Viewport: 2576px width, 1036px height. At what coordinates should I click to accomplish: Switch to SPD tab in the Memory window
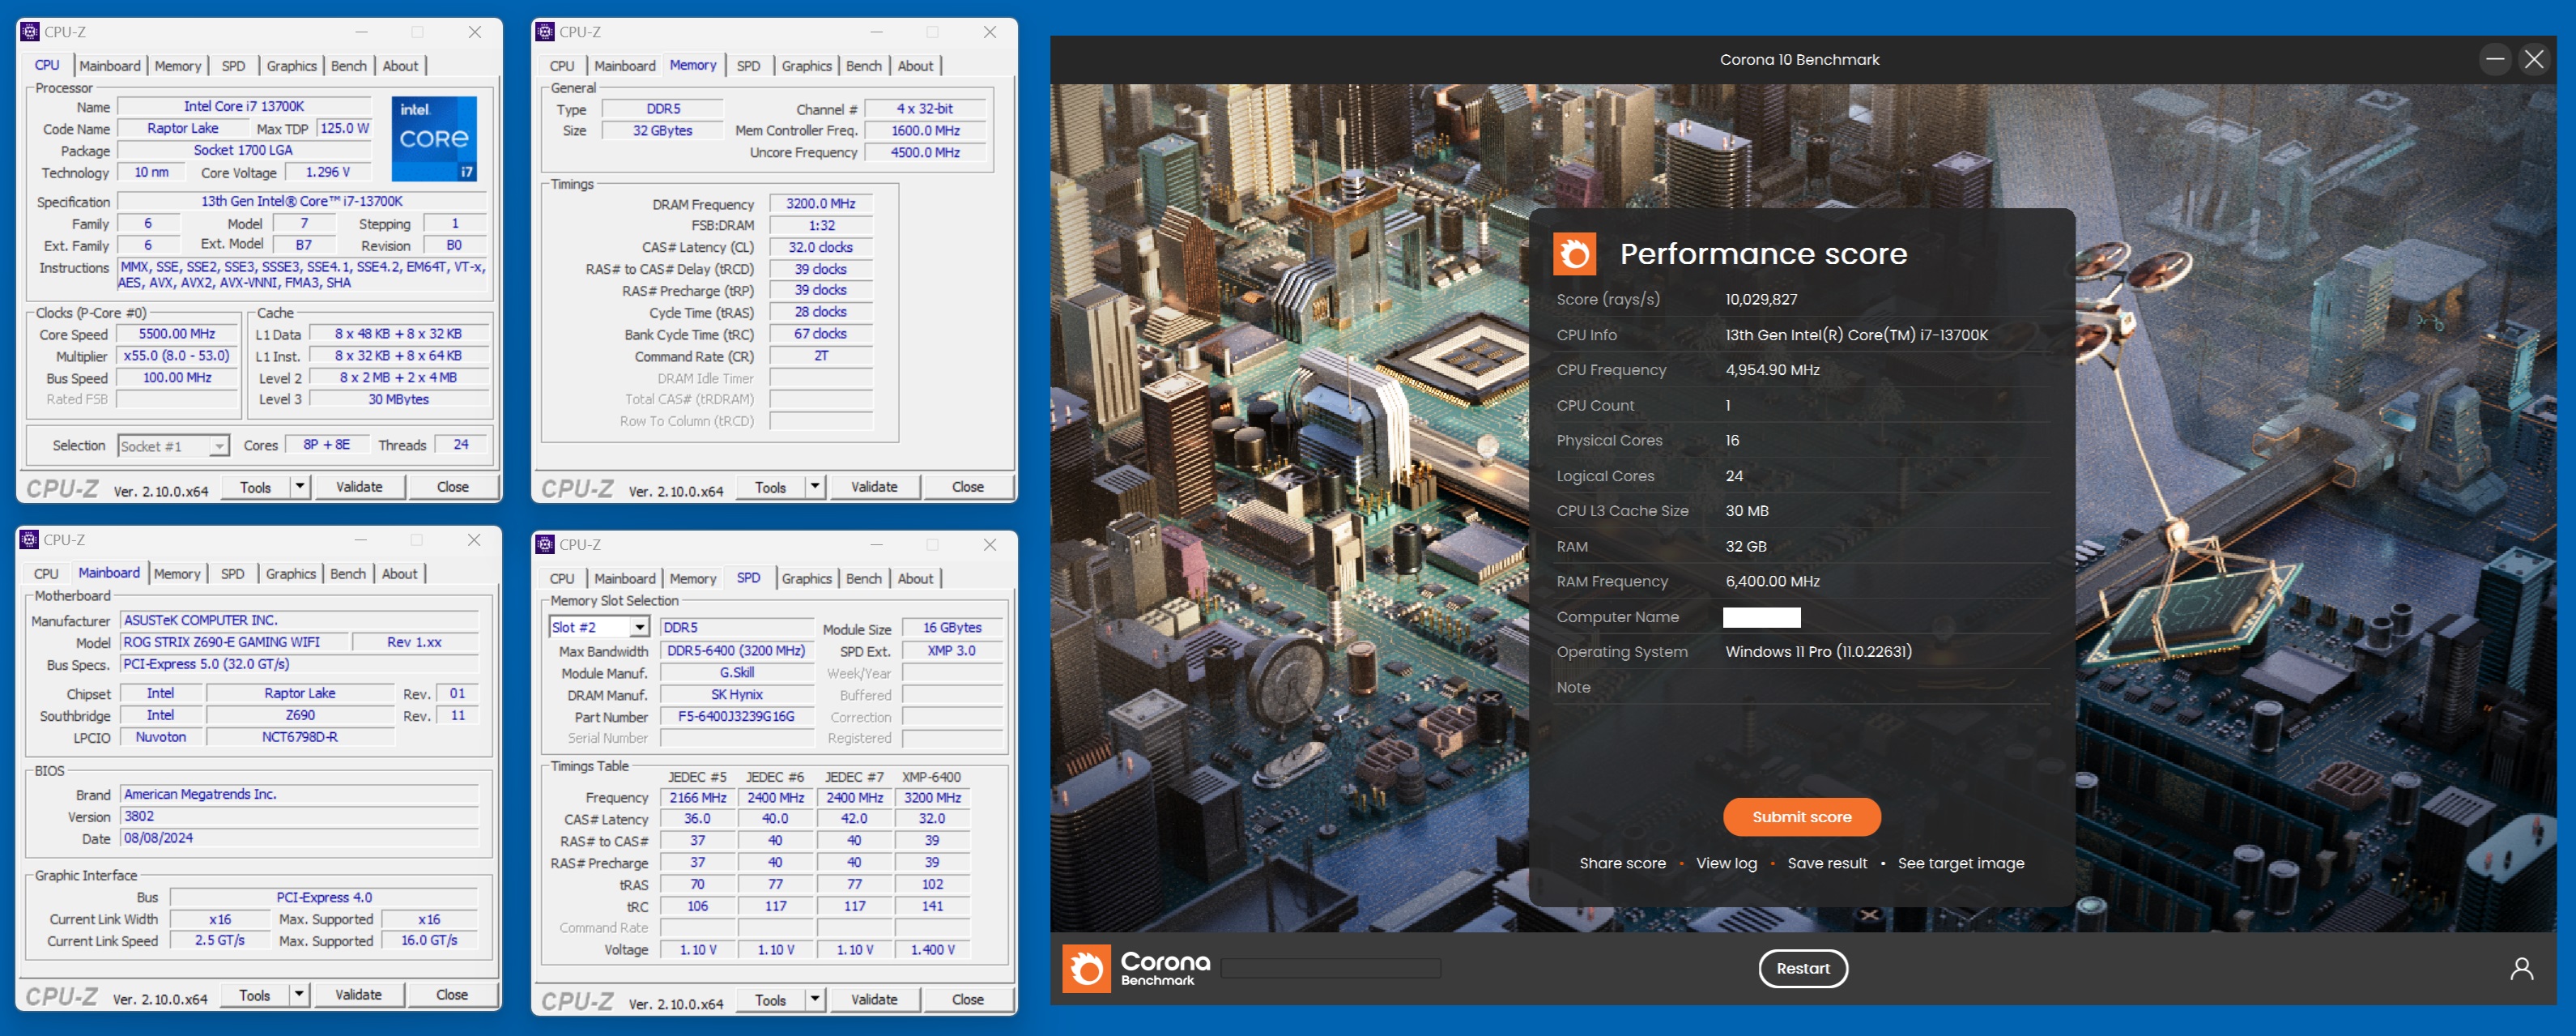pos(748,66)
